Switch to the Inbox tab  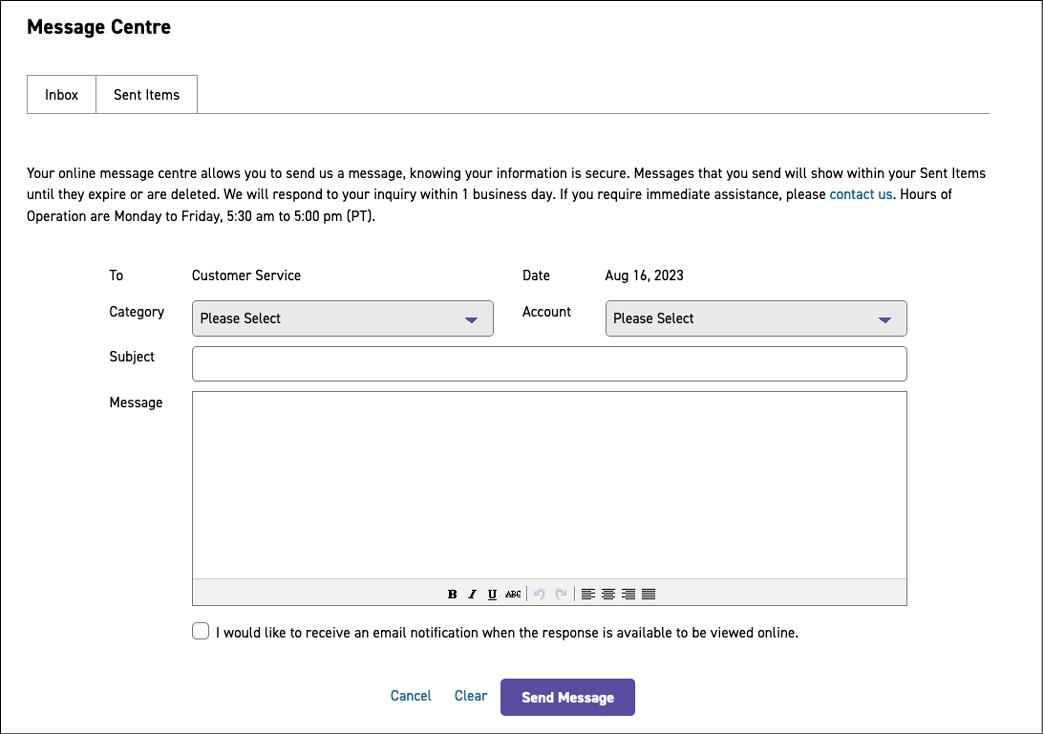point(61,95)
